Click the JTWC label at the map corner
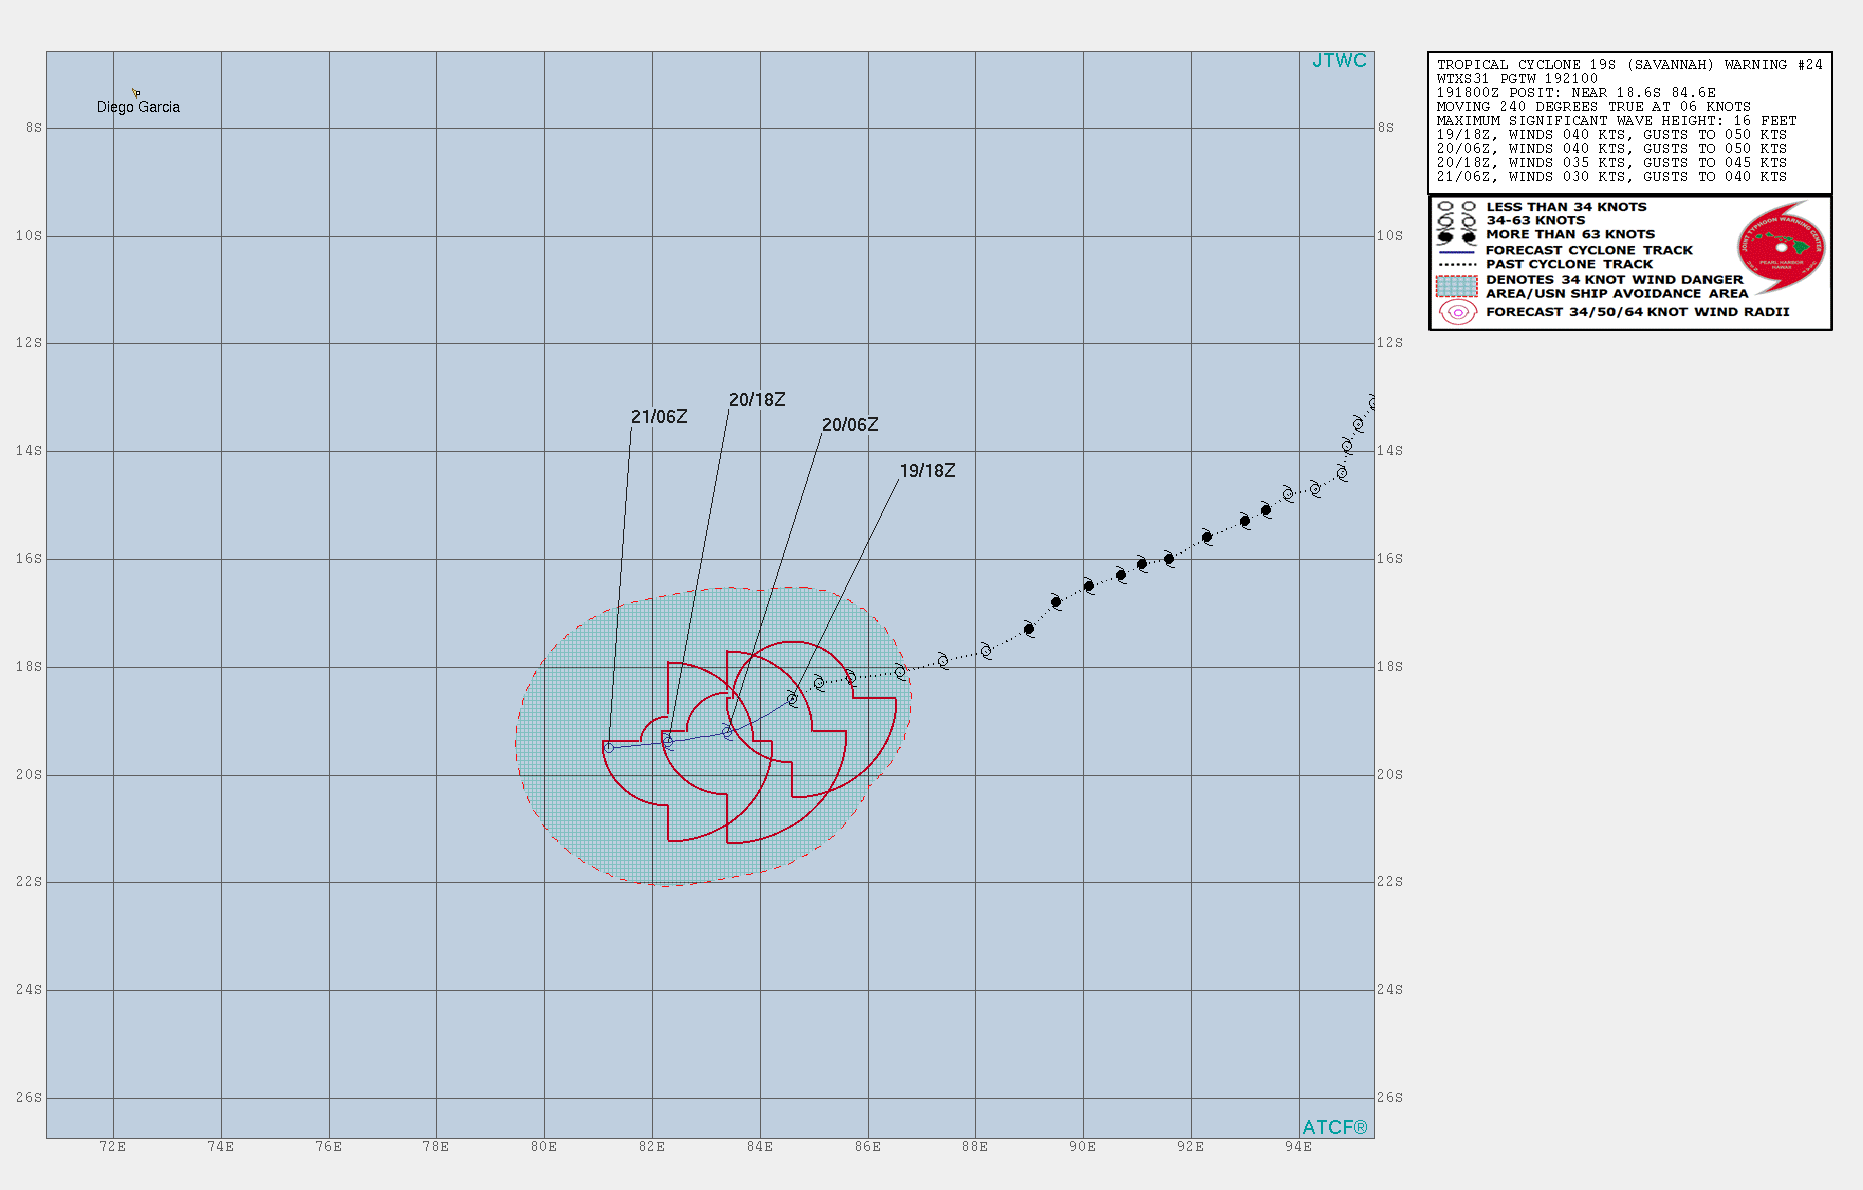 pyautogui.click(x=1339, y=61)
